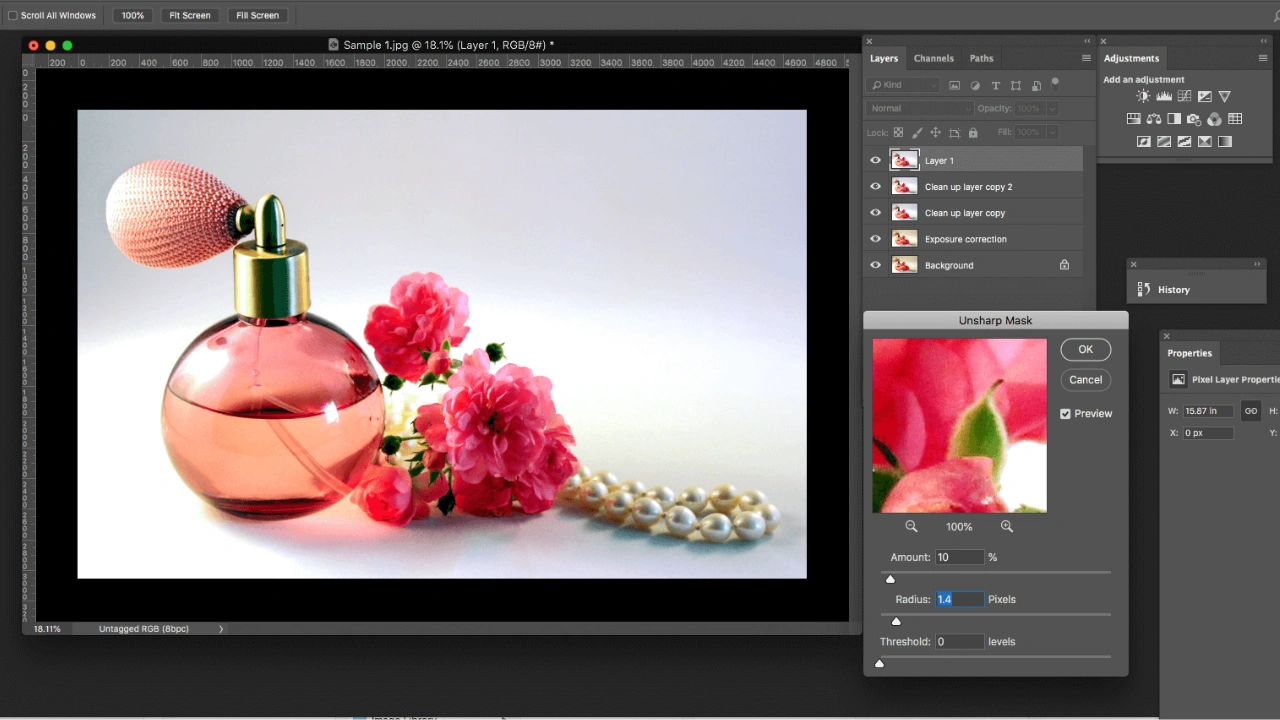
Task: Click the Lock All padlock icon
Action: point(972,132)
